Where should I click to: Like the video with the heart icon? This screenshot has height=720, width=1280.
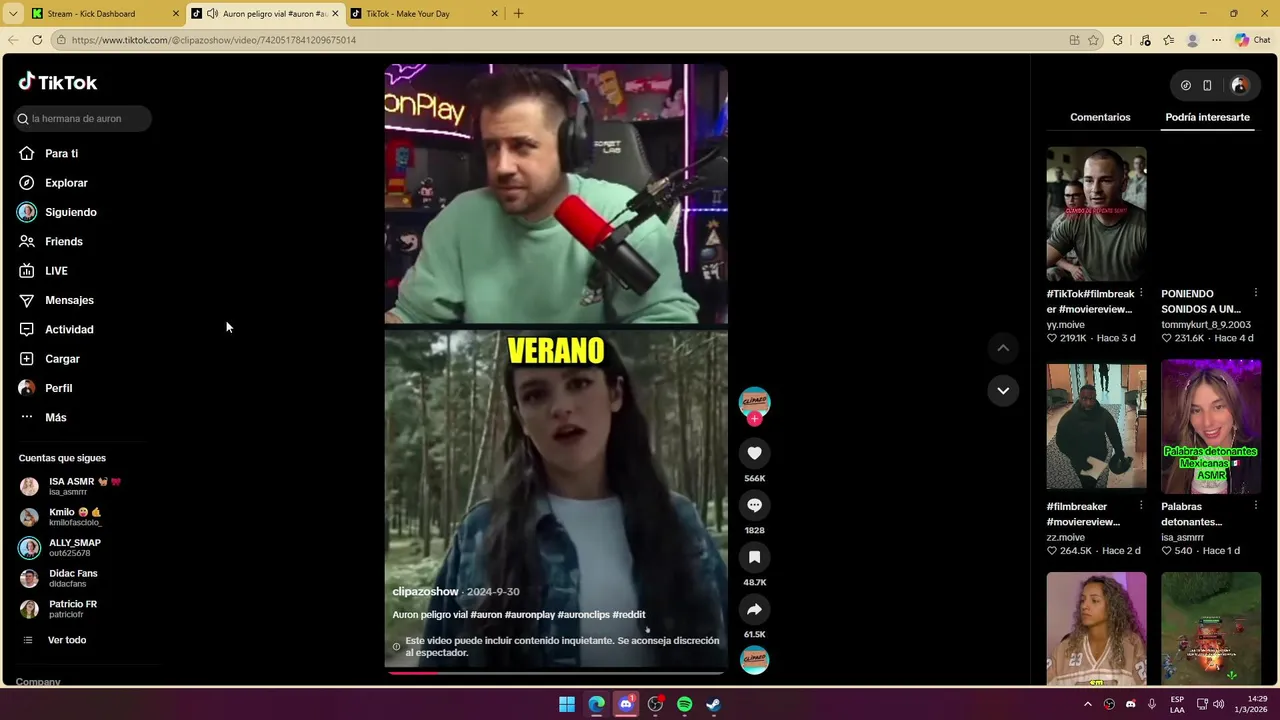click(754, 453)
